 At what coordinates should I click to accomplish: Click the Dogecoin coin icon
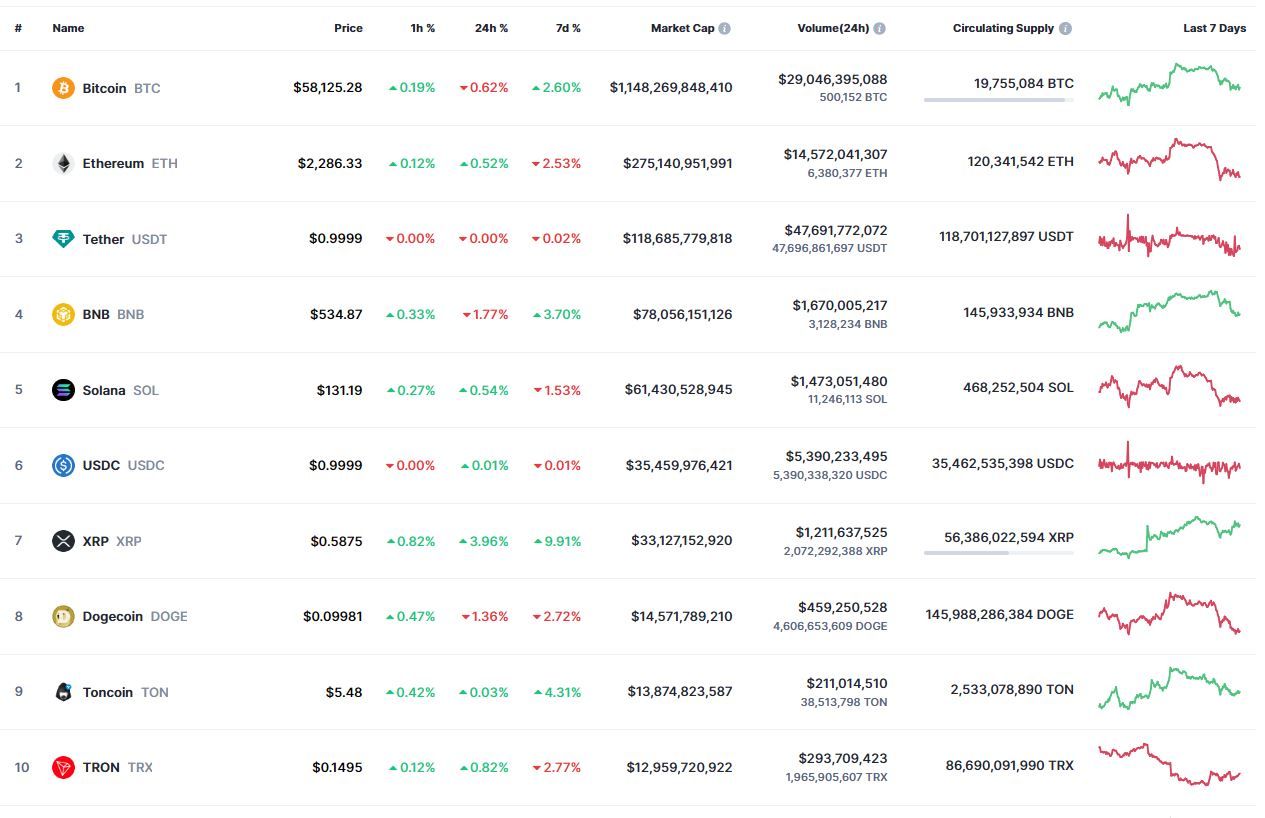tap(63, 616)
